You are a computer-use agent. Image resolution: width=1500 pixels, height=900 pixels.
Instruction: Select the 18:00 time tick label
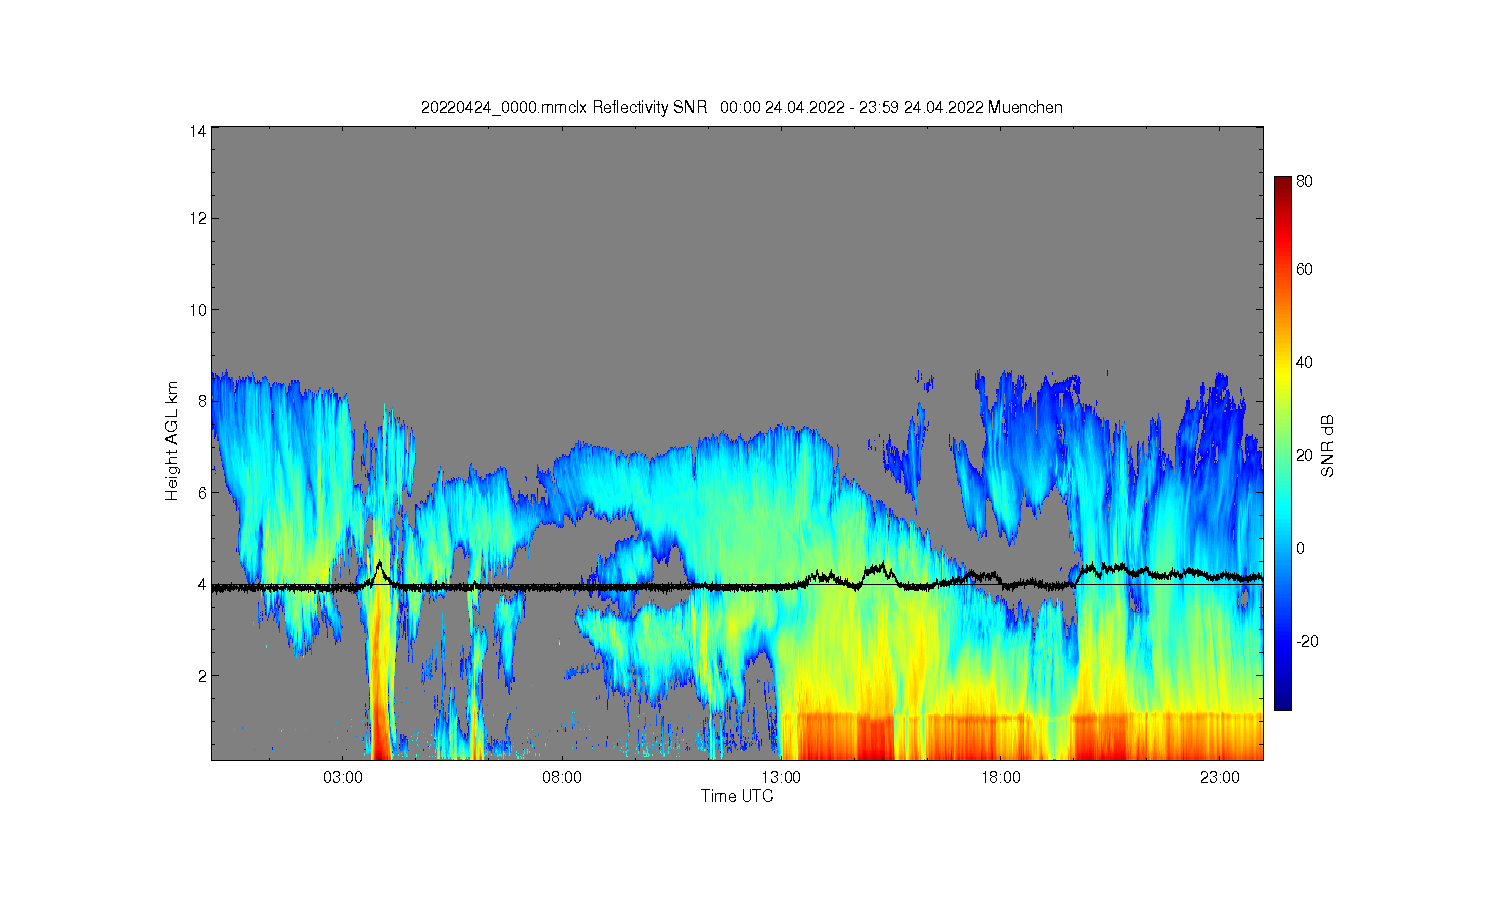(x=1000, y=777)
